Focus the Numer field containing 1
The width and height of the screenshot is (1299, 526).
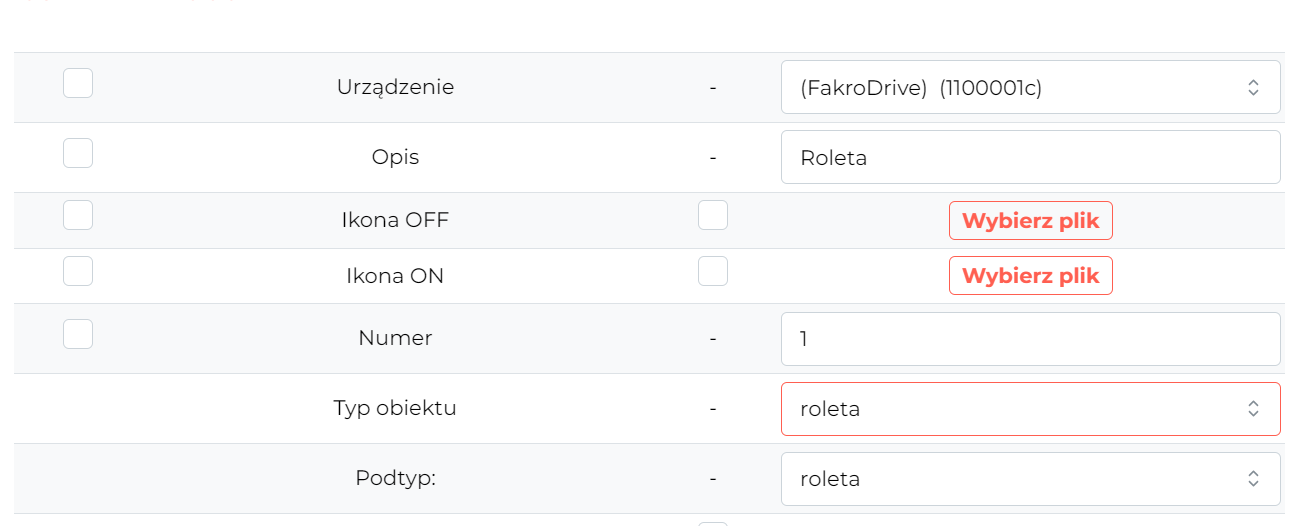point(1031,339)
